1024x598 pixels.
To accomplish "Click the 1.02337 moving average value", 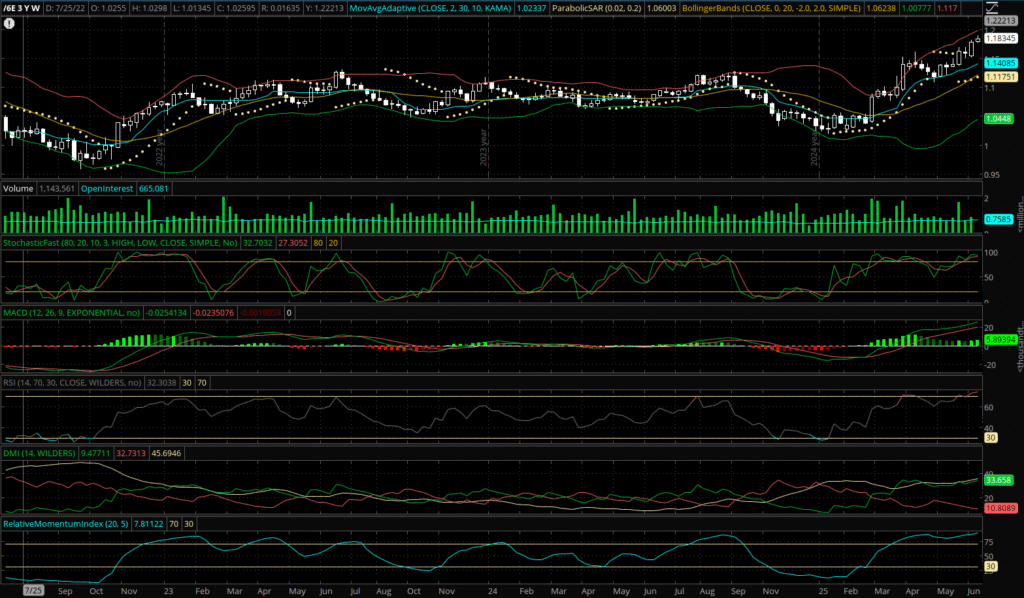I will pos(531,8).
